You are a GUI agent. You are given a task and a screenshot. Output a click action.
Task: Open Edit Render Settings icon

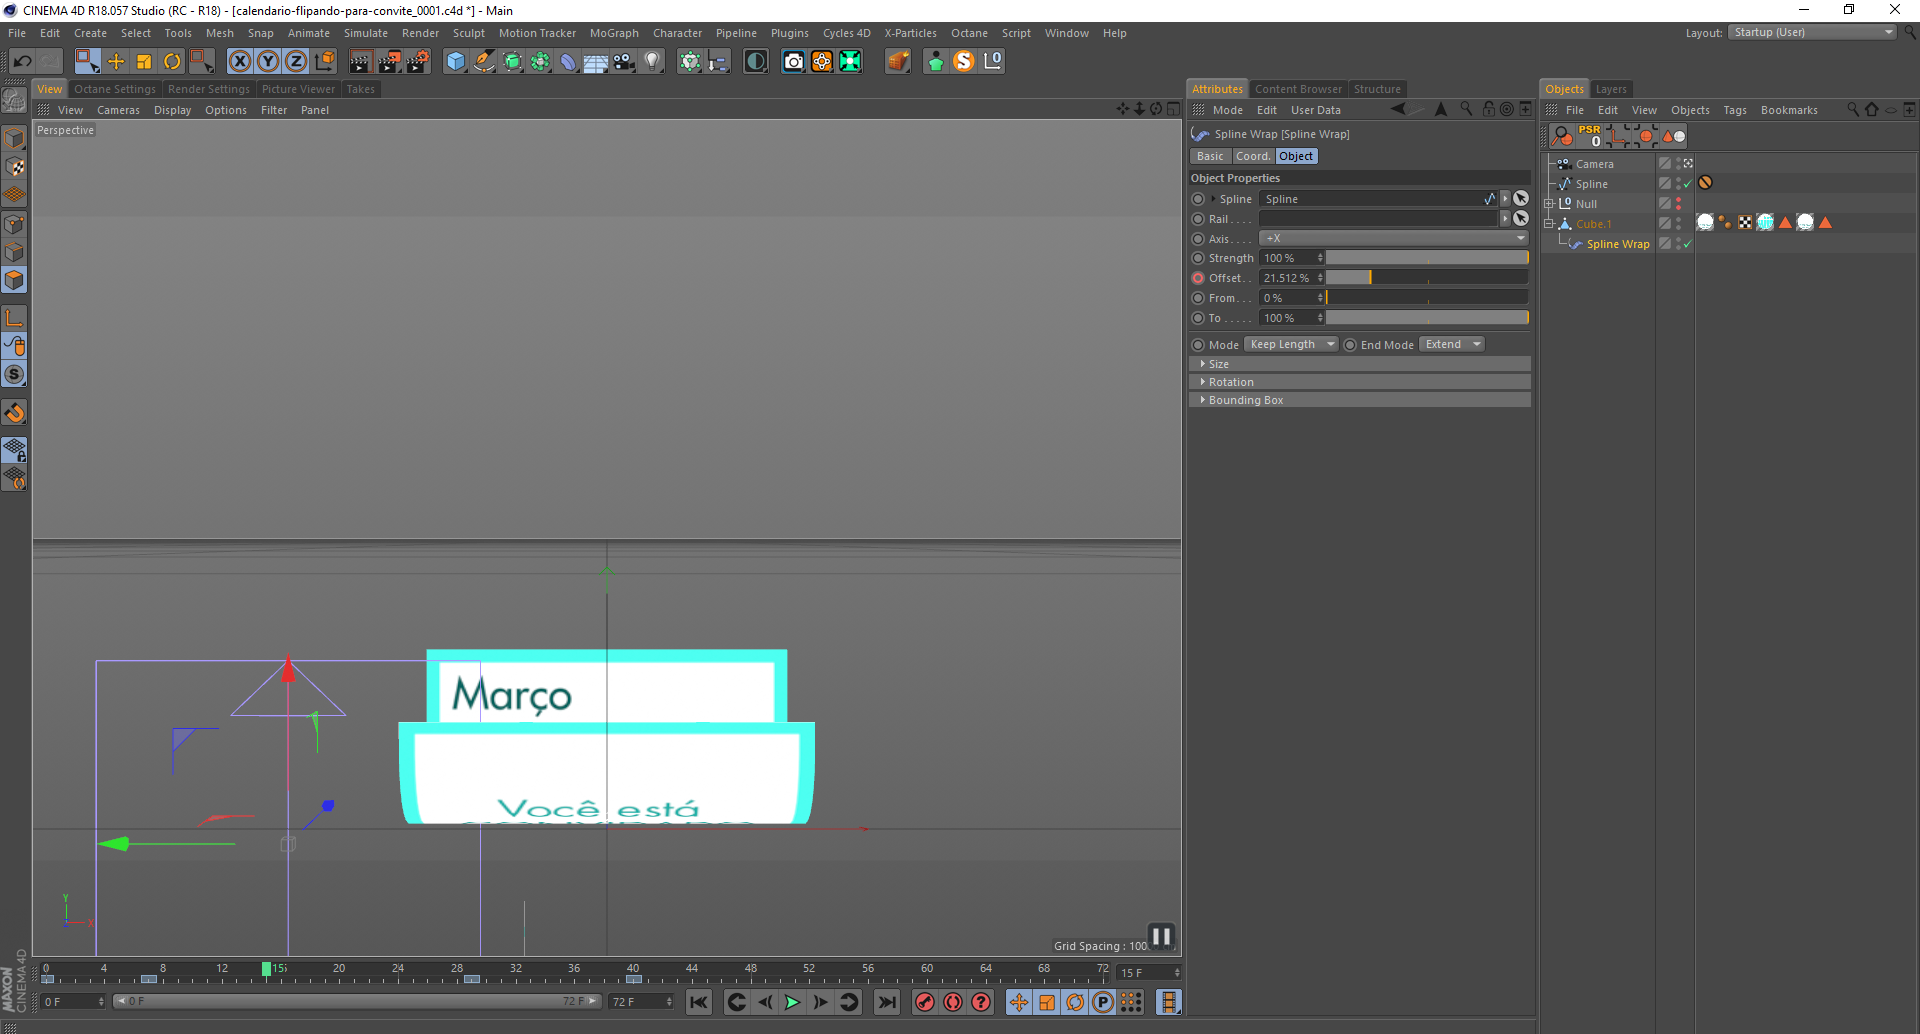(418, 62)
